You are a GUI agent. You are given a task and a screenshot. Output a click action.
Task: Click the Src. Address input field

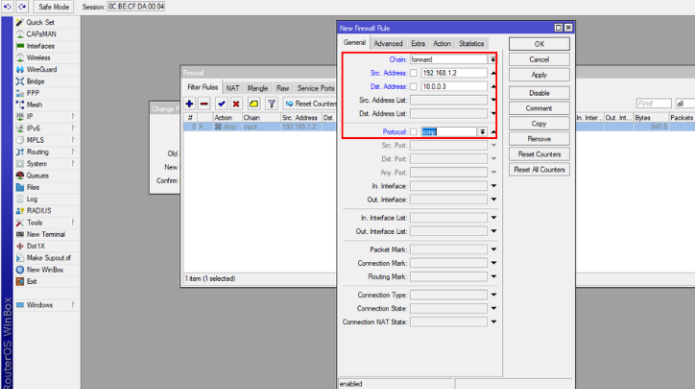[x=454, y=73]
